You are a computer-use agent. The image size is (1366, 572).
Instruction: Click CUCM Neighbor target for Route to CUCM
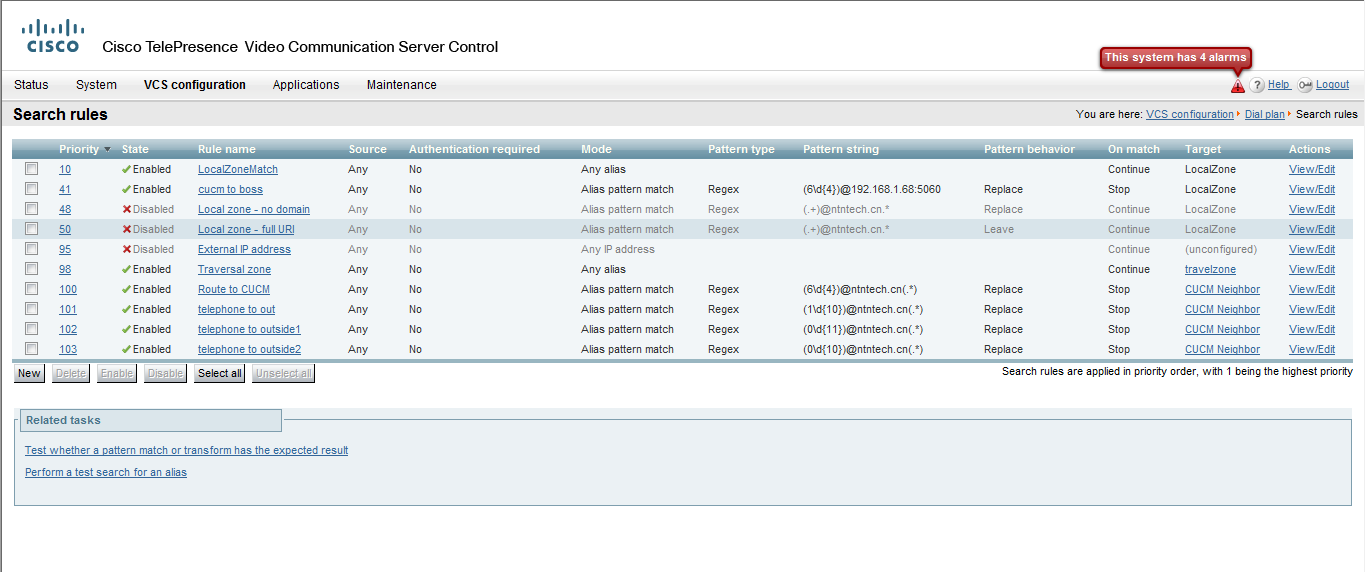click(1222, 289)
